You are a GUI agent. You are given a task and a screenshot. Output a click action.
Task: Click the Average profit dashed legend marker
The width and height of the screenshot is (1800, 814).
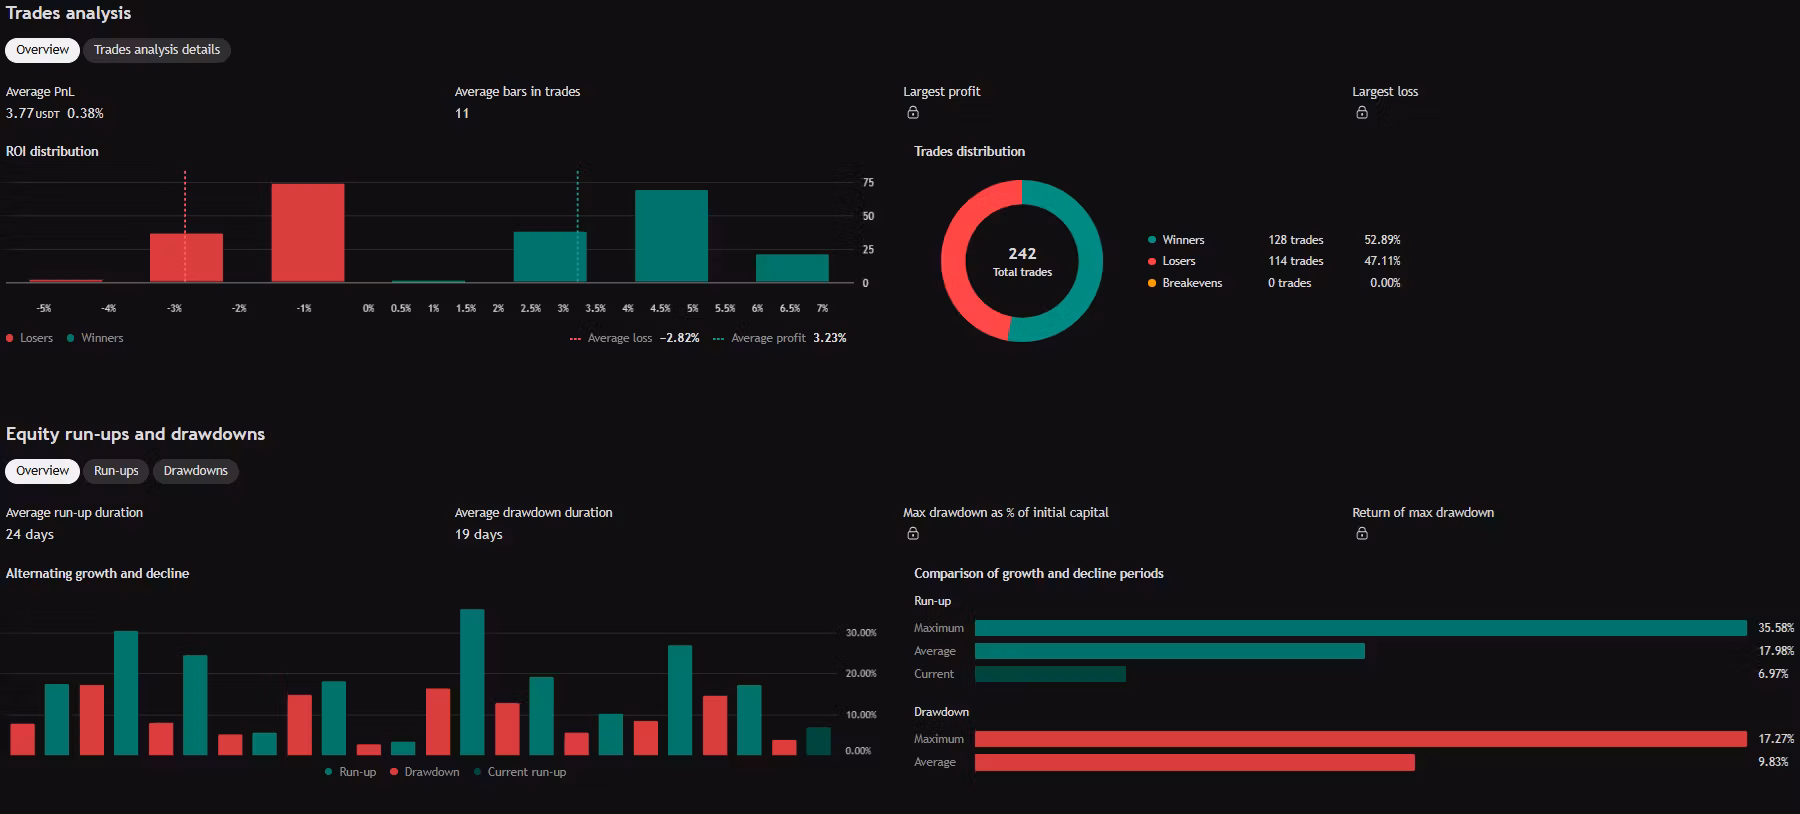(718, 339)
